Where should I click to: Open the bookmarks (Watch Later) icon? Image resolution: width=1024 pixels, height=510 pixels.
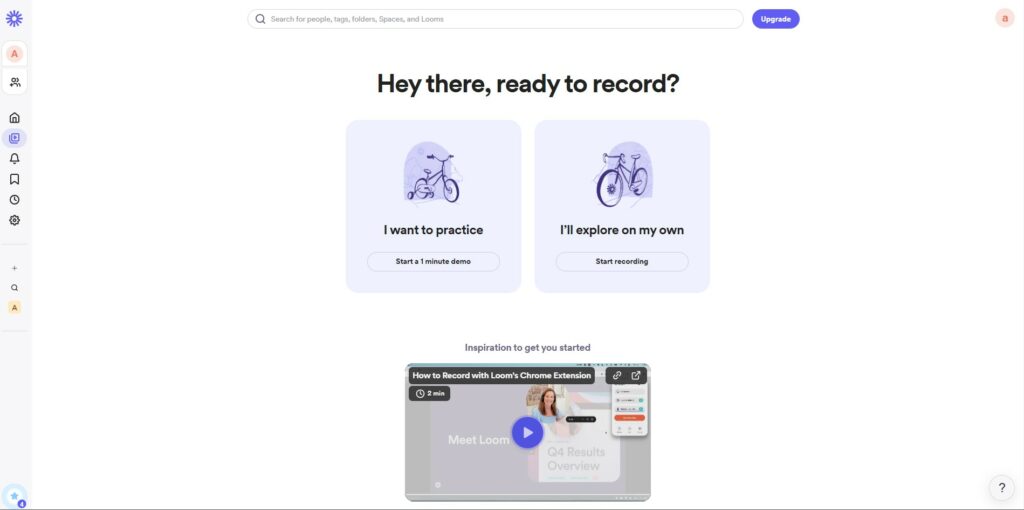14,179
